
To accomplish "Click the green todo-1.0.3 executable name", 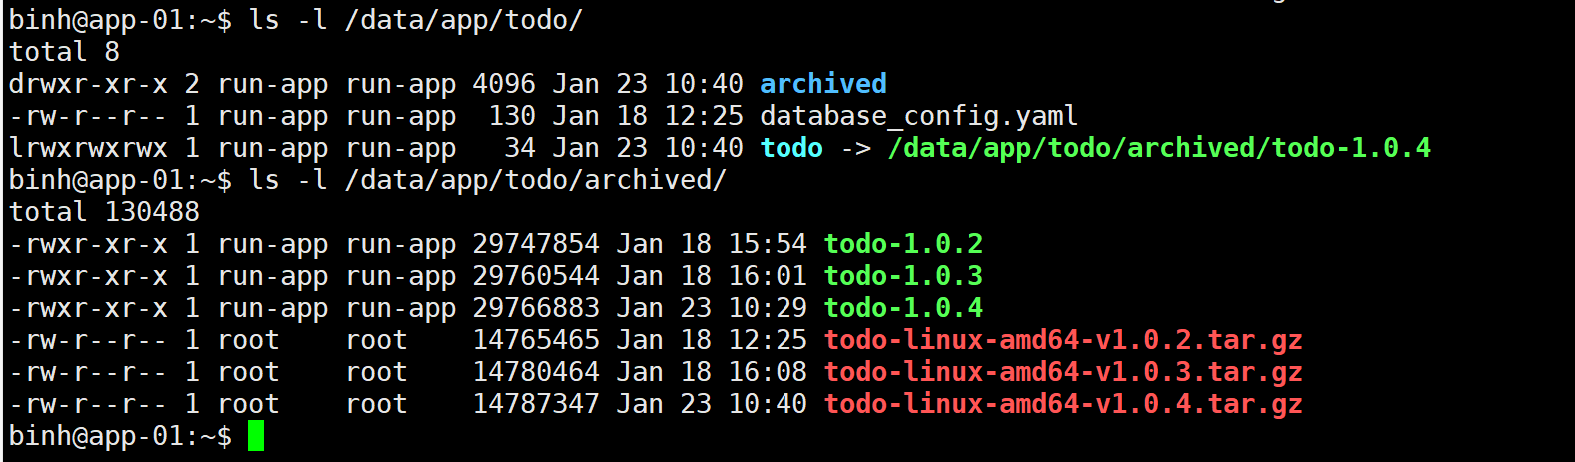I will point(903,276).
